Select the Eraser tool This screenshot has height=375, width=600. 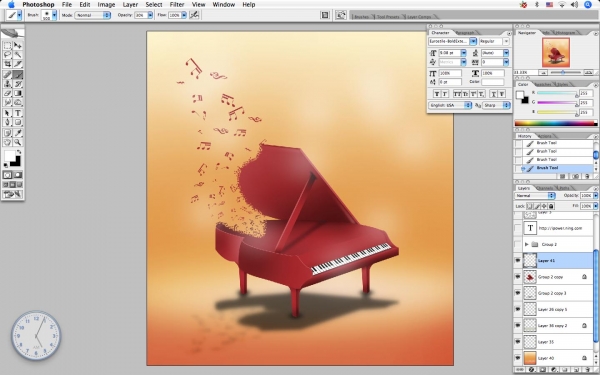7,93
